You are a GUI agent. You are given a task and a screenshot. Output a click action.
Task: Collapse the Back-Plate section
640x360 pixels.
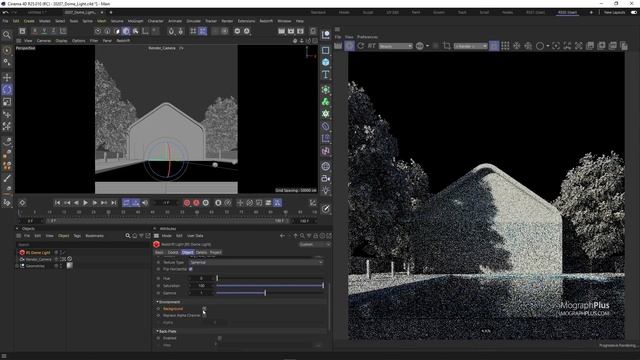pos(158,331)
